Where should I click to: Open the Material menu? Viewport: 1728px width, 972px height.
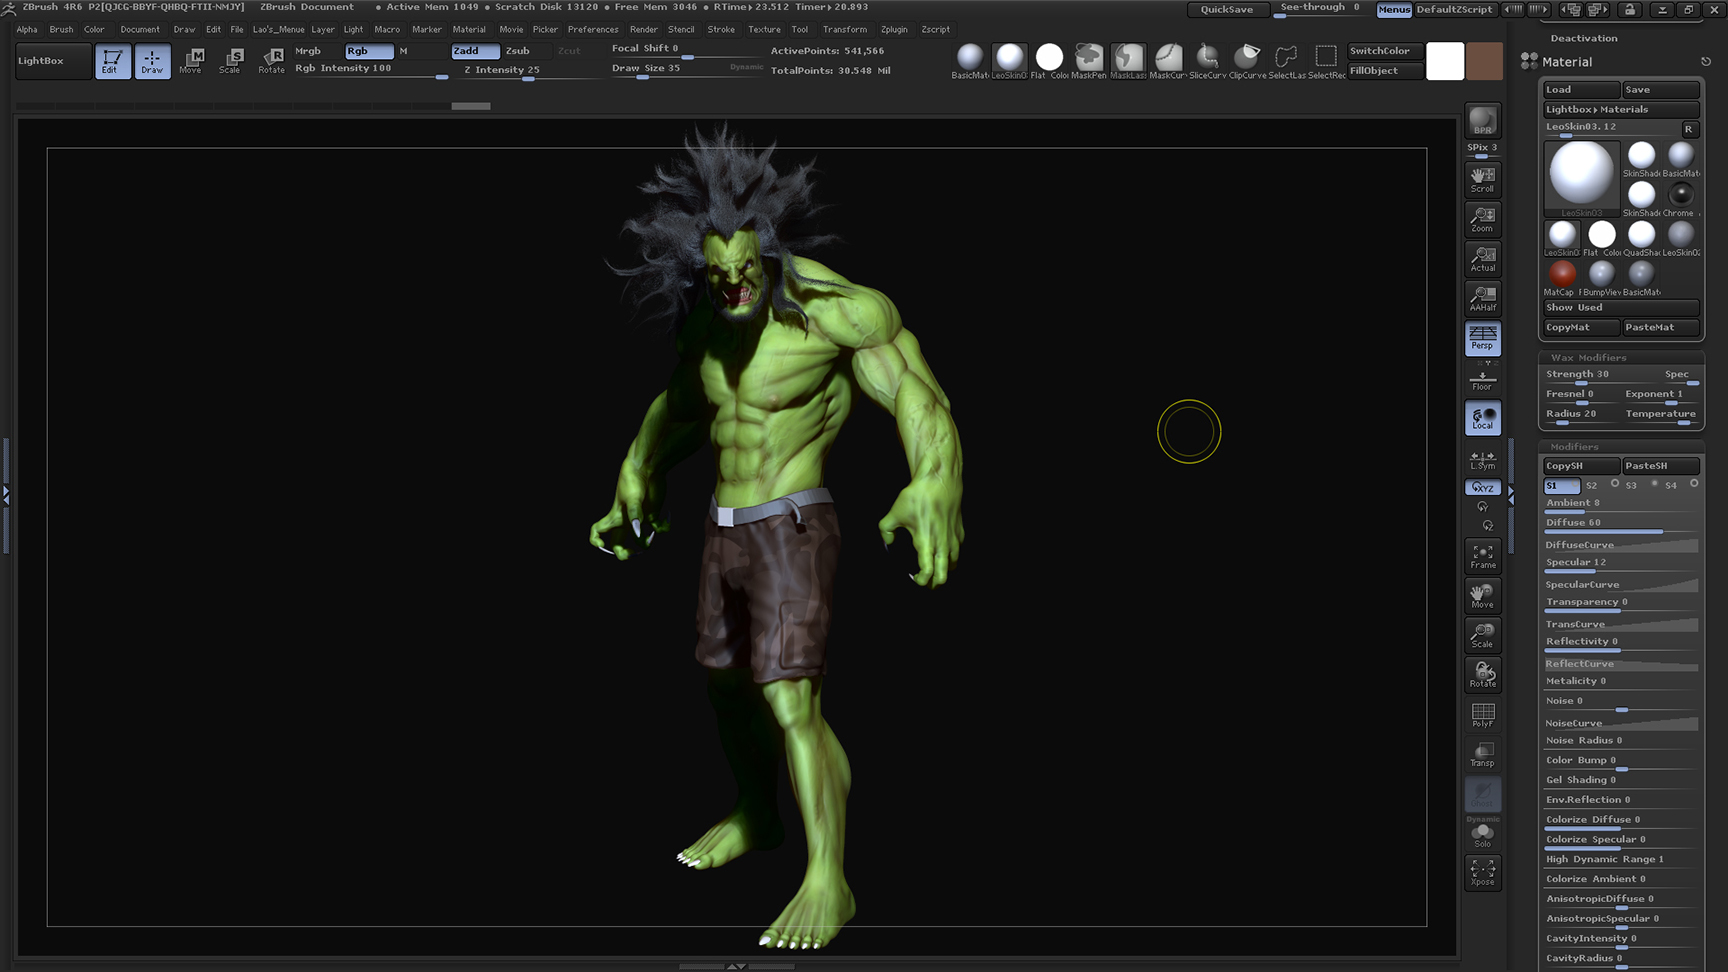pyautogui.click(x=469, y=29)
